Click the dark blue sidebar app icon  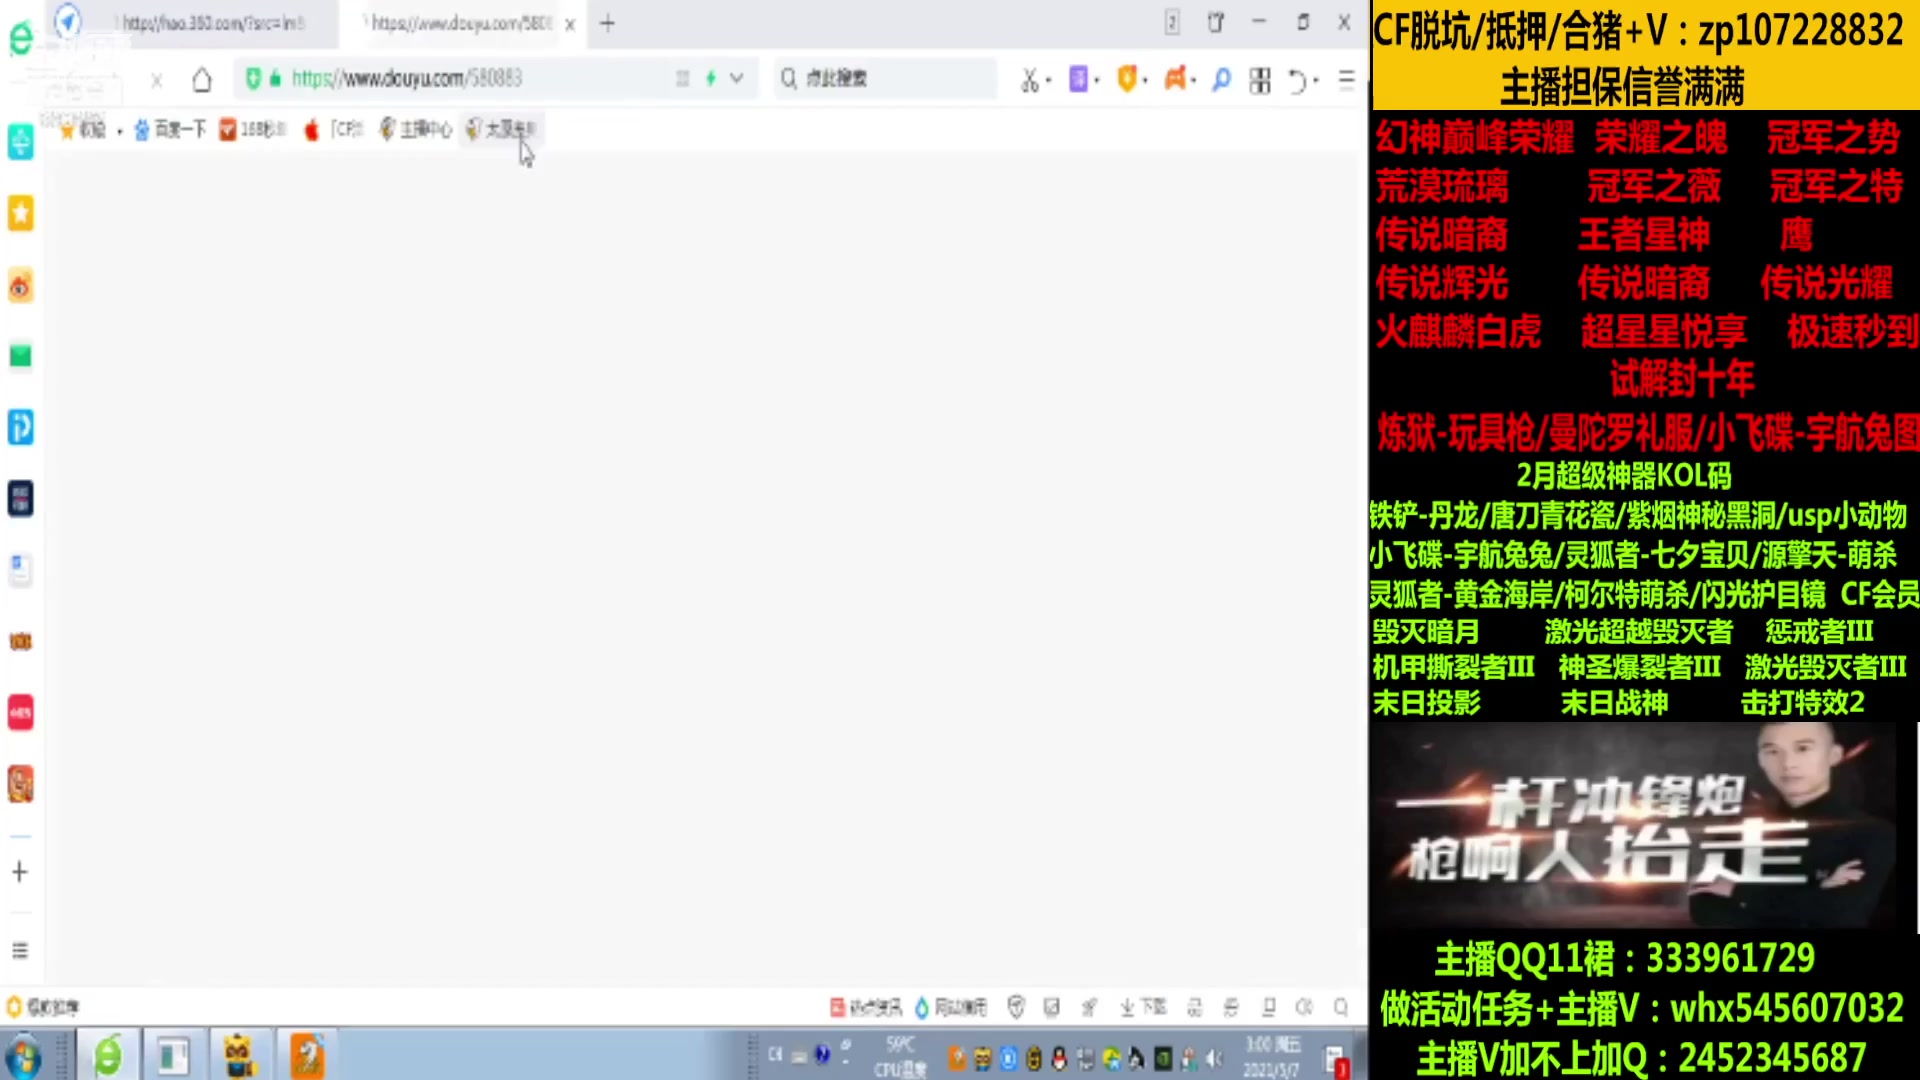coord(21,498)
